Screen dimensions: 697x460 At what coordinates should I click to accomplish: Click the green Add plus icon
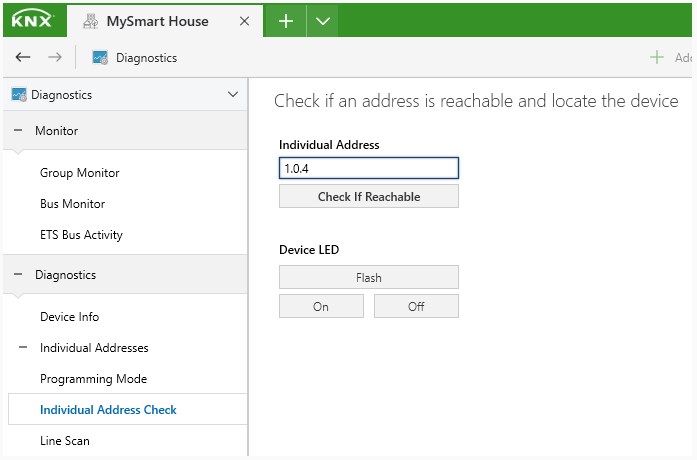click(x=657, y=57)
